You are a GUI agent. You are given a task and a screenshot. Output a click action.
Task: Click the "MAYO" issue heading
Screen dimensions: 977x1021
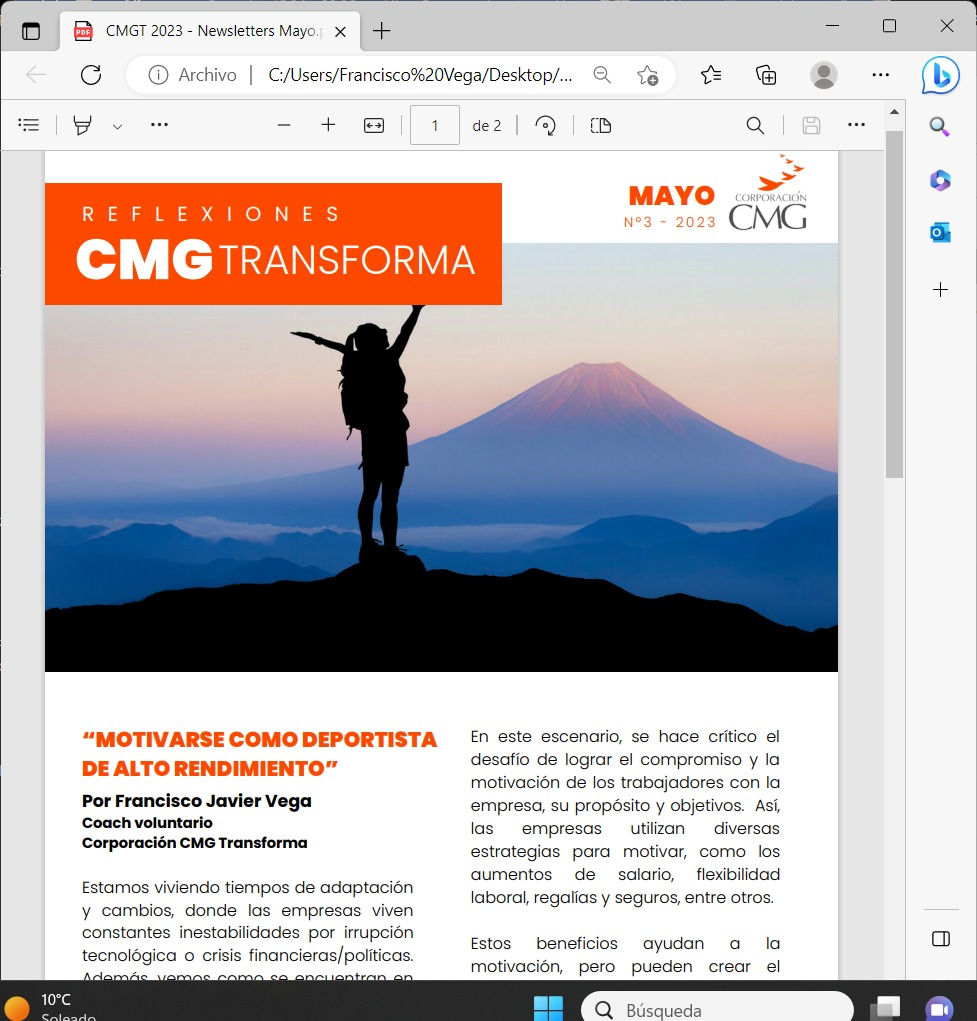tap(672, 195)
